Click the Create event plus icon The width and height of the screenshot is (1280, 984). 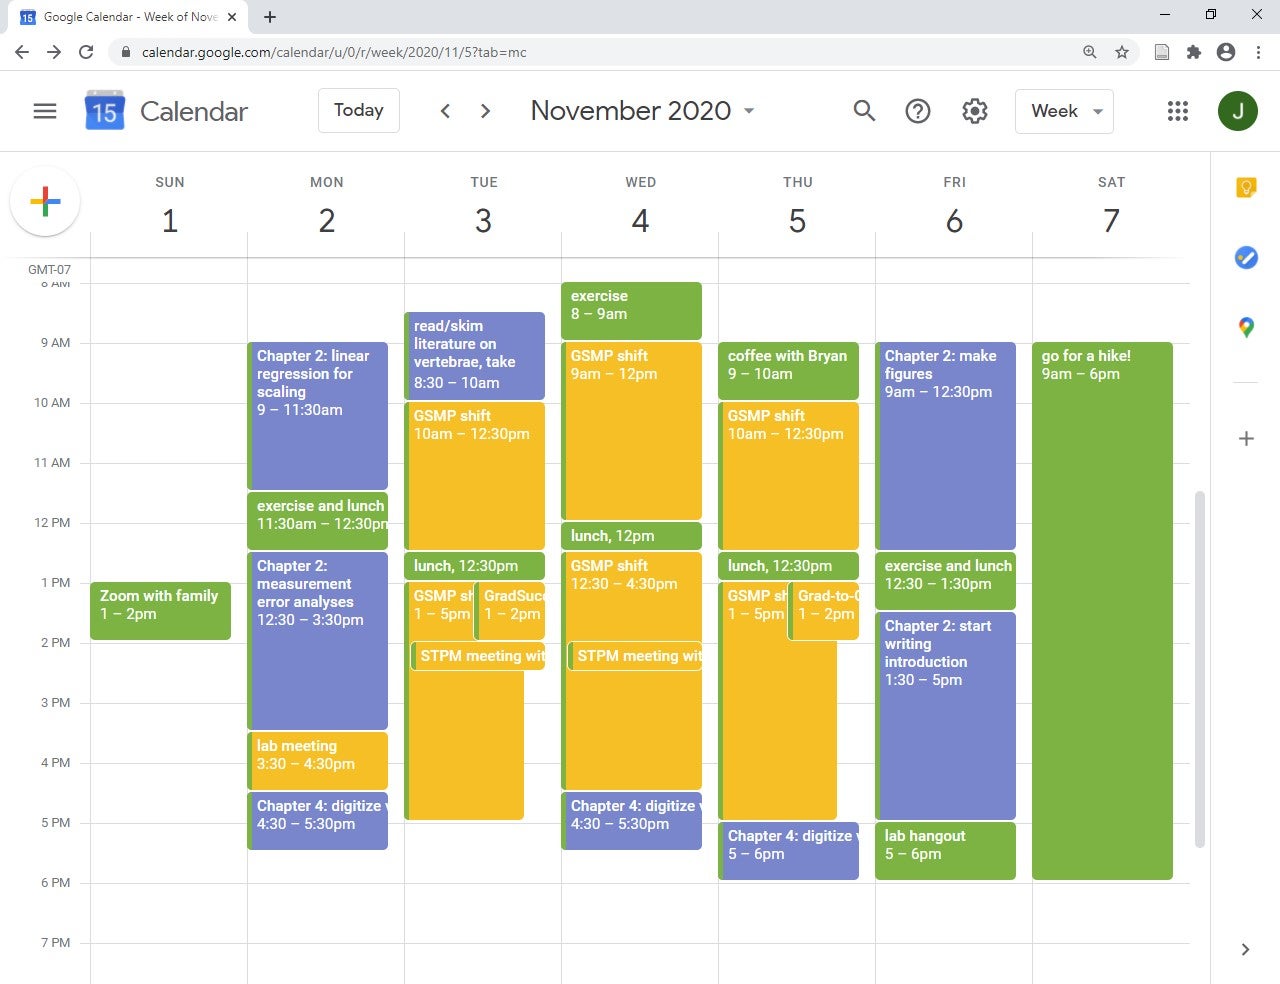pyautogui.click(x=44, y=201)
